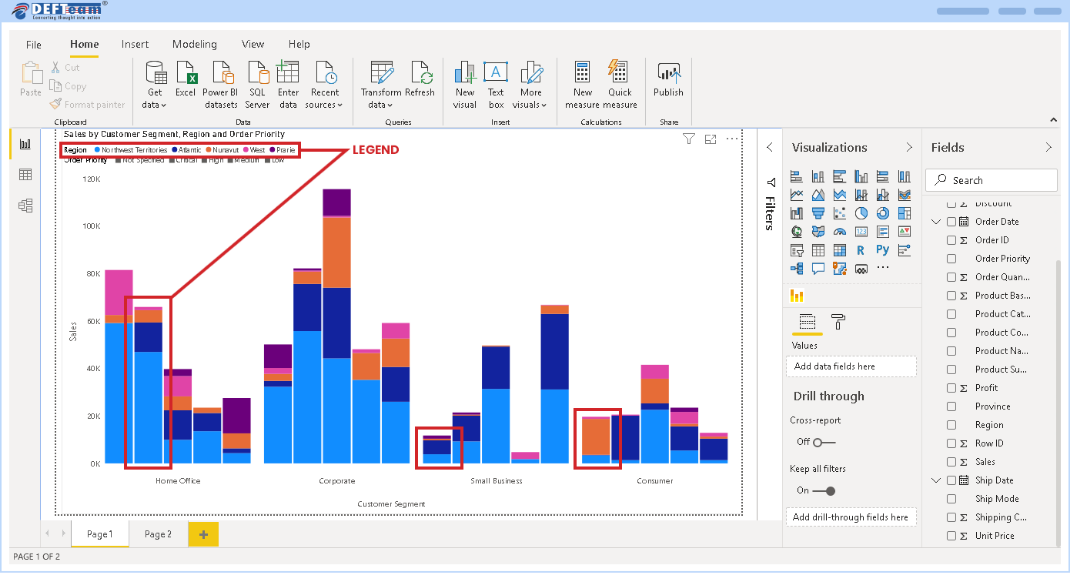Click the Search box in Fields pane
This screenshot has width=1070, height=573.
(x=990, y=180)
